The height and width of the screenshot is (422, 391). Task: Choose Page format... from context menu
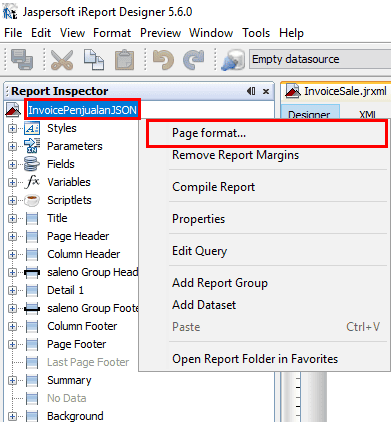pos(267,133)
